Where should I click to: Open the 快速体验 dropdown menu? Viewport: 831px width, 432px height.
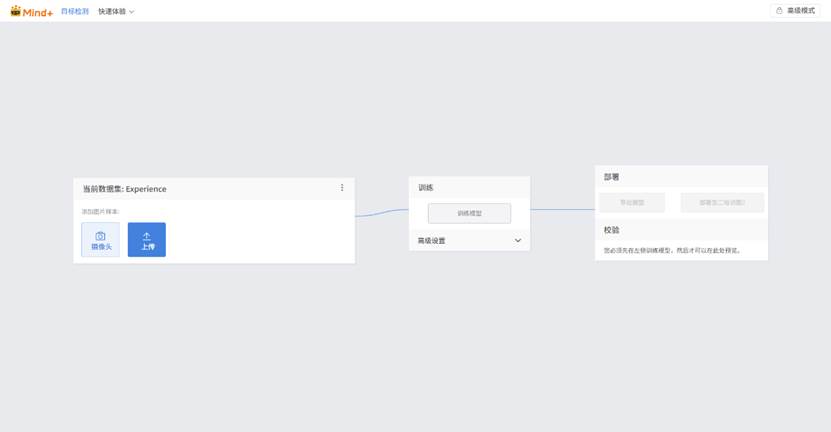(116, 11)
